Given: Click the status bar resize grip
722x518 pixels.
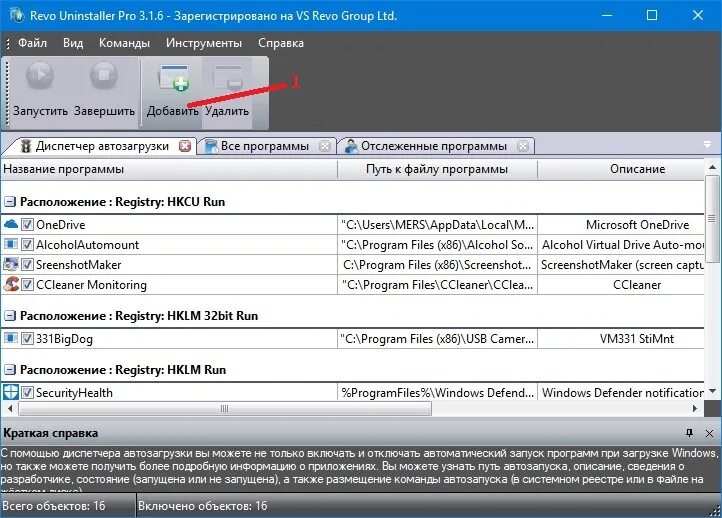Looking at the screenshot, I should coord(716,510).
